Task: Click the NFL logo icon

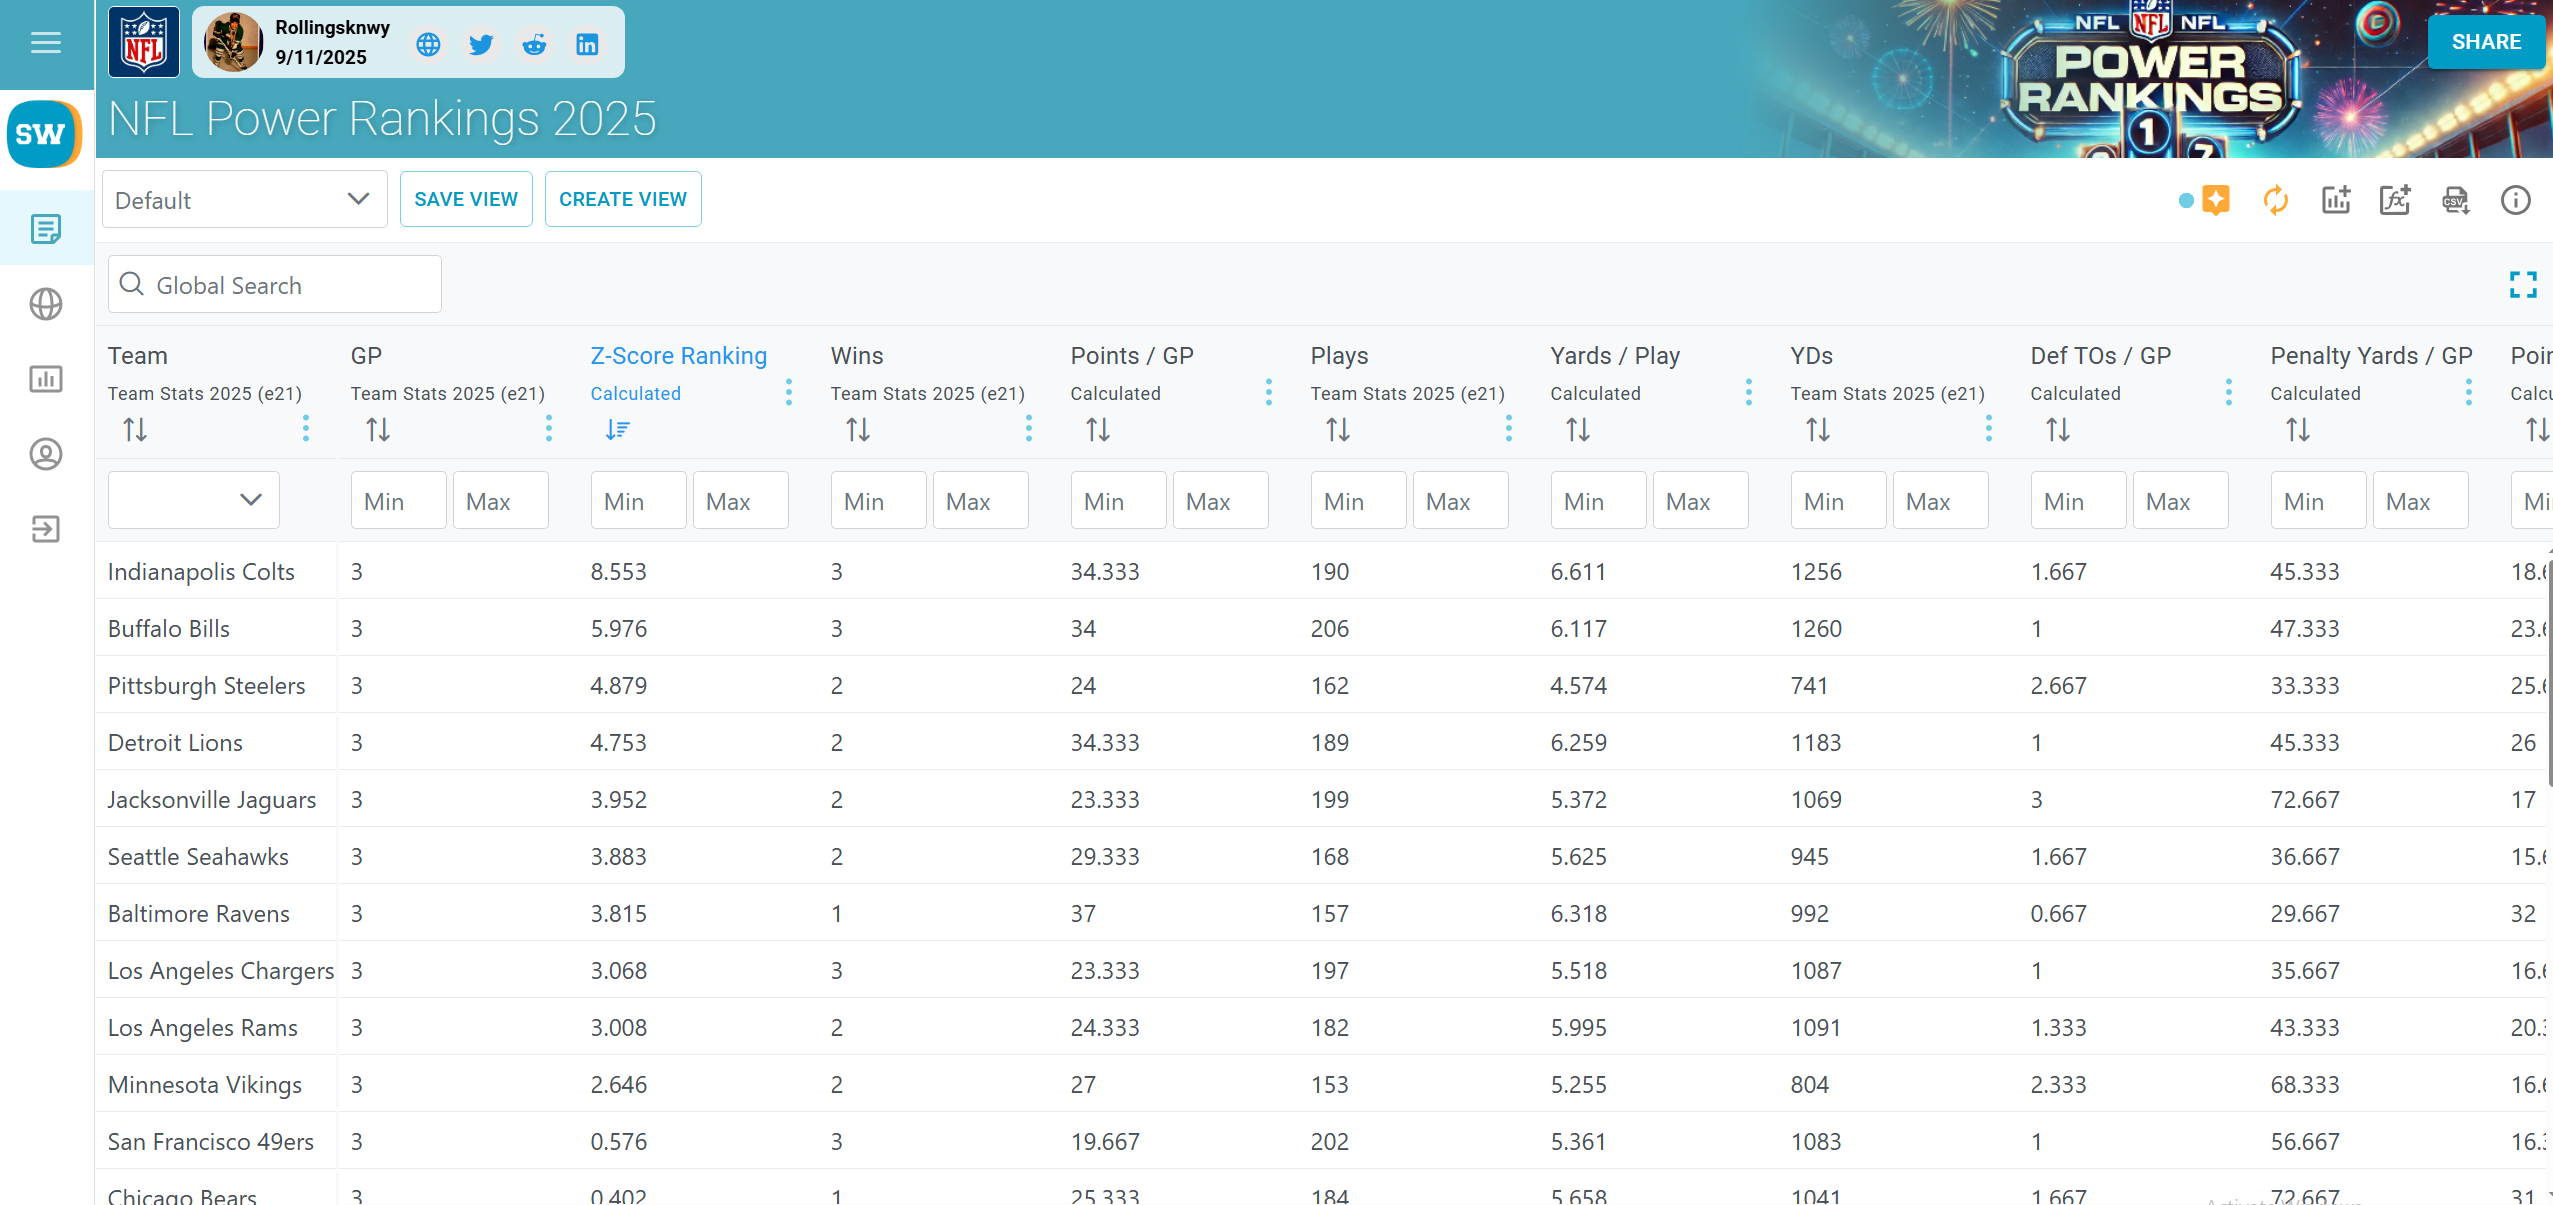Action: 144,42
